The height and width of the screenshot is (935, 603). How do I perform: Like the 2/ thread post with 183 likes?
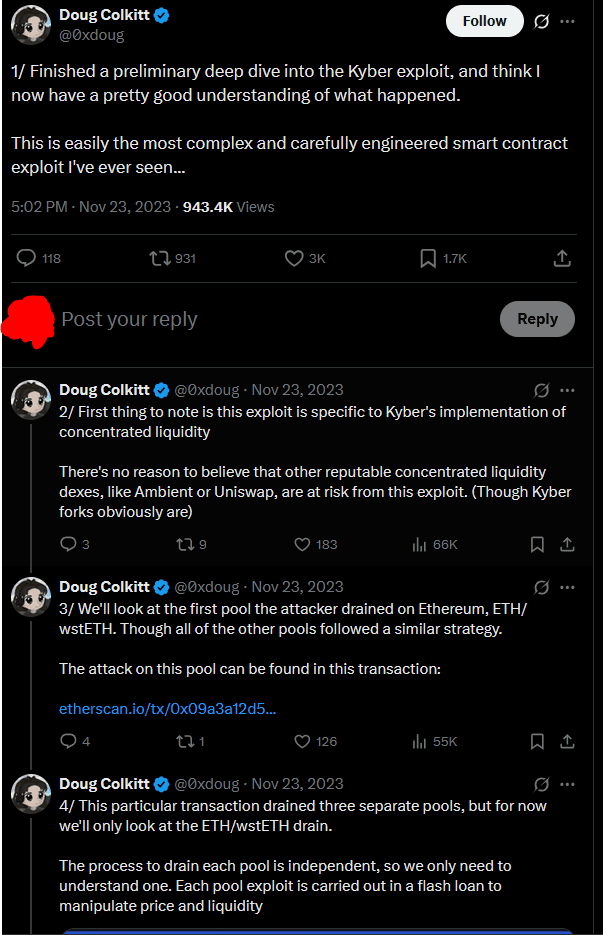302,544
